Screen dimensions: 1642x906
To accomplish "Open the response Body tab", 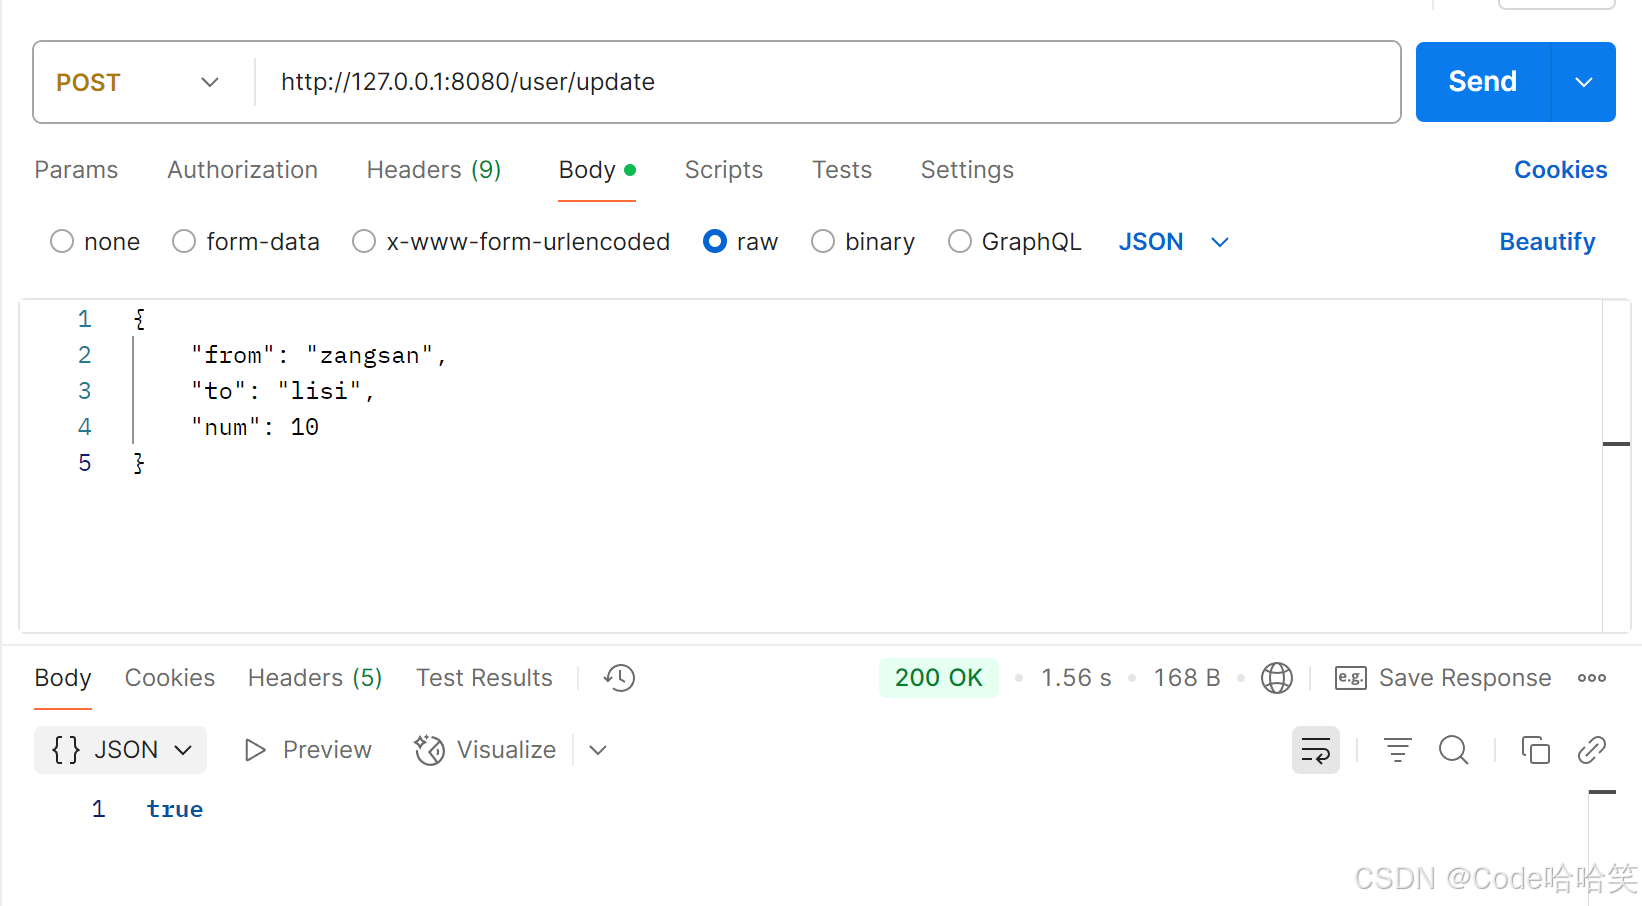I will point(63,678).
